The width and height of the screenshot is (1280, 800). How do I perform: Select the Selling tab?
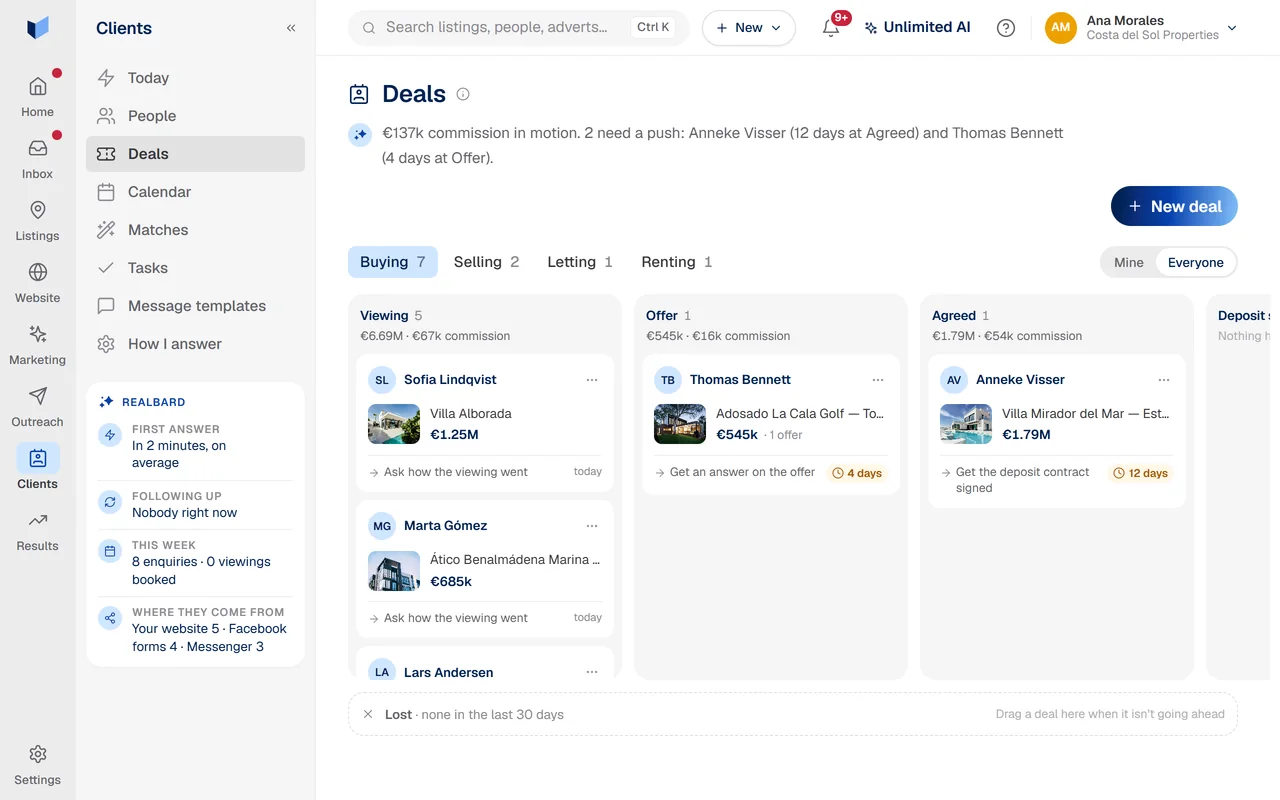click(486, 262)
